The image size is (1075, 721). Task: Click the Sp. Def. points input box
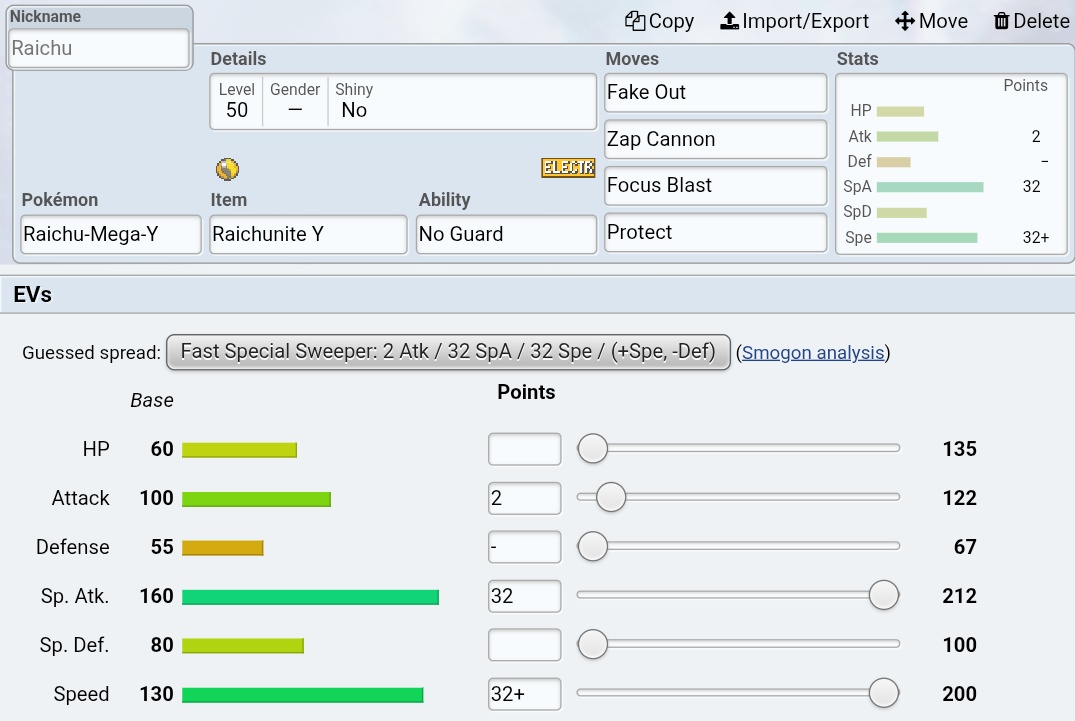524,645
